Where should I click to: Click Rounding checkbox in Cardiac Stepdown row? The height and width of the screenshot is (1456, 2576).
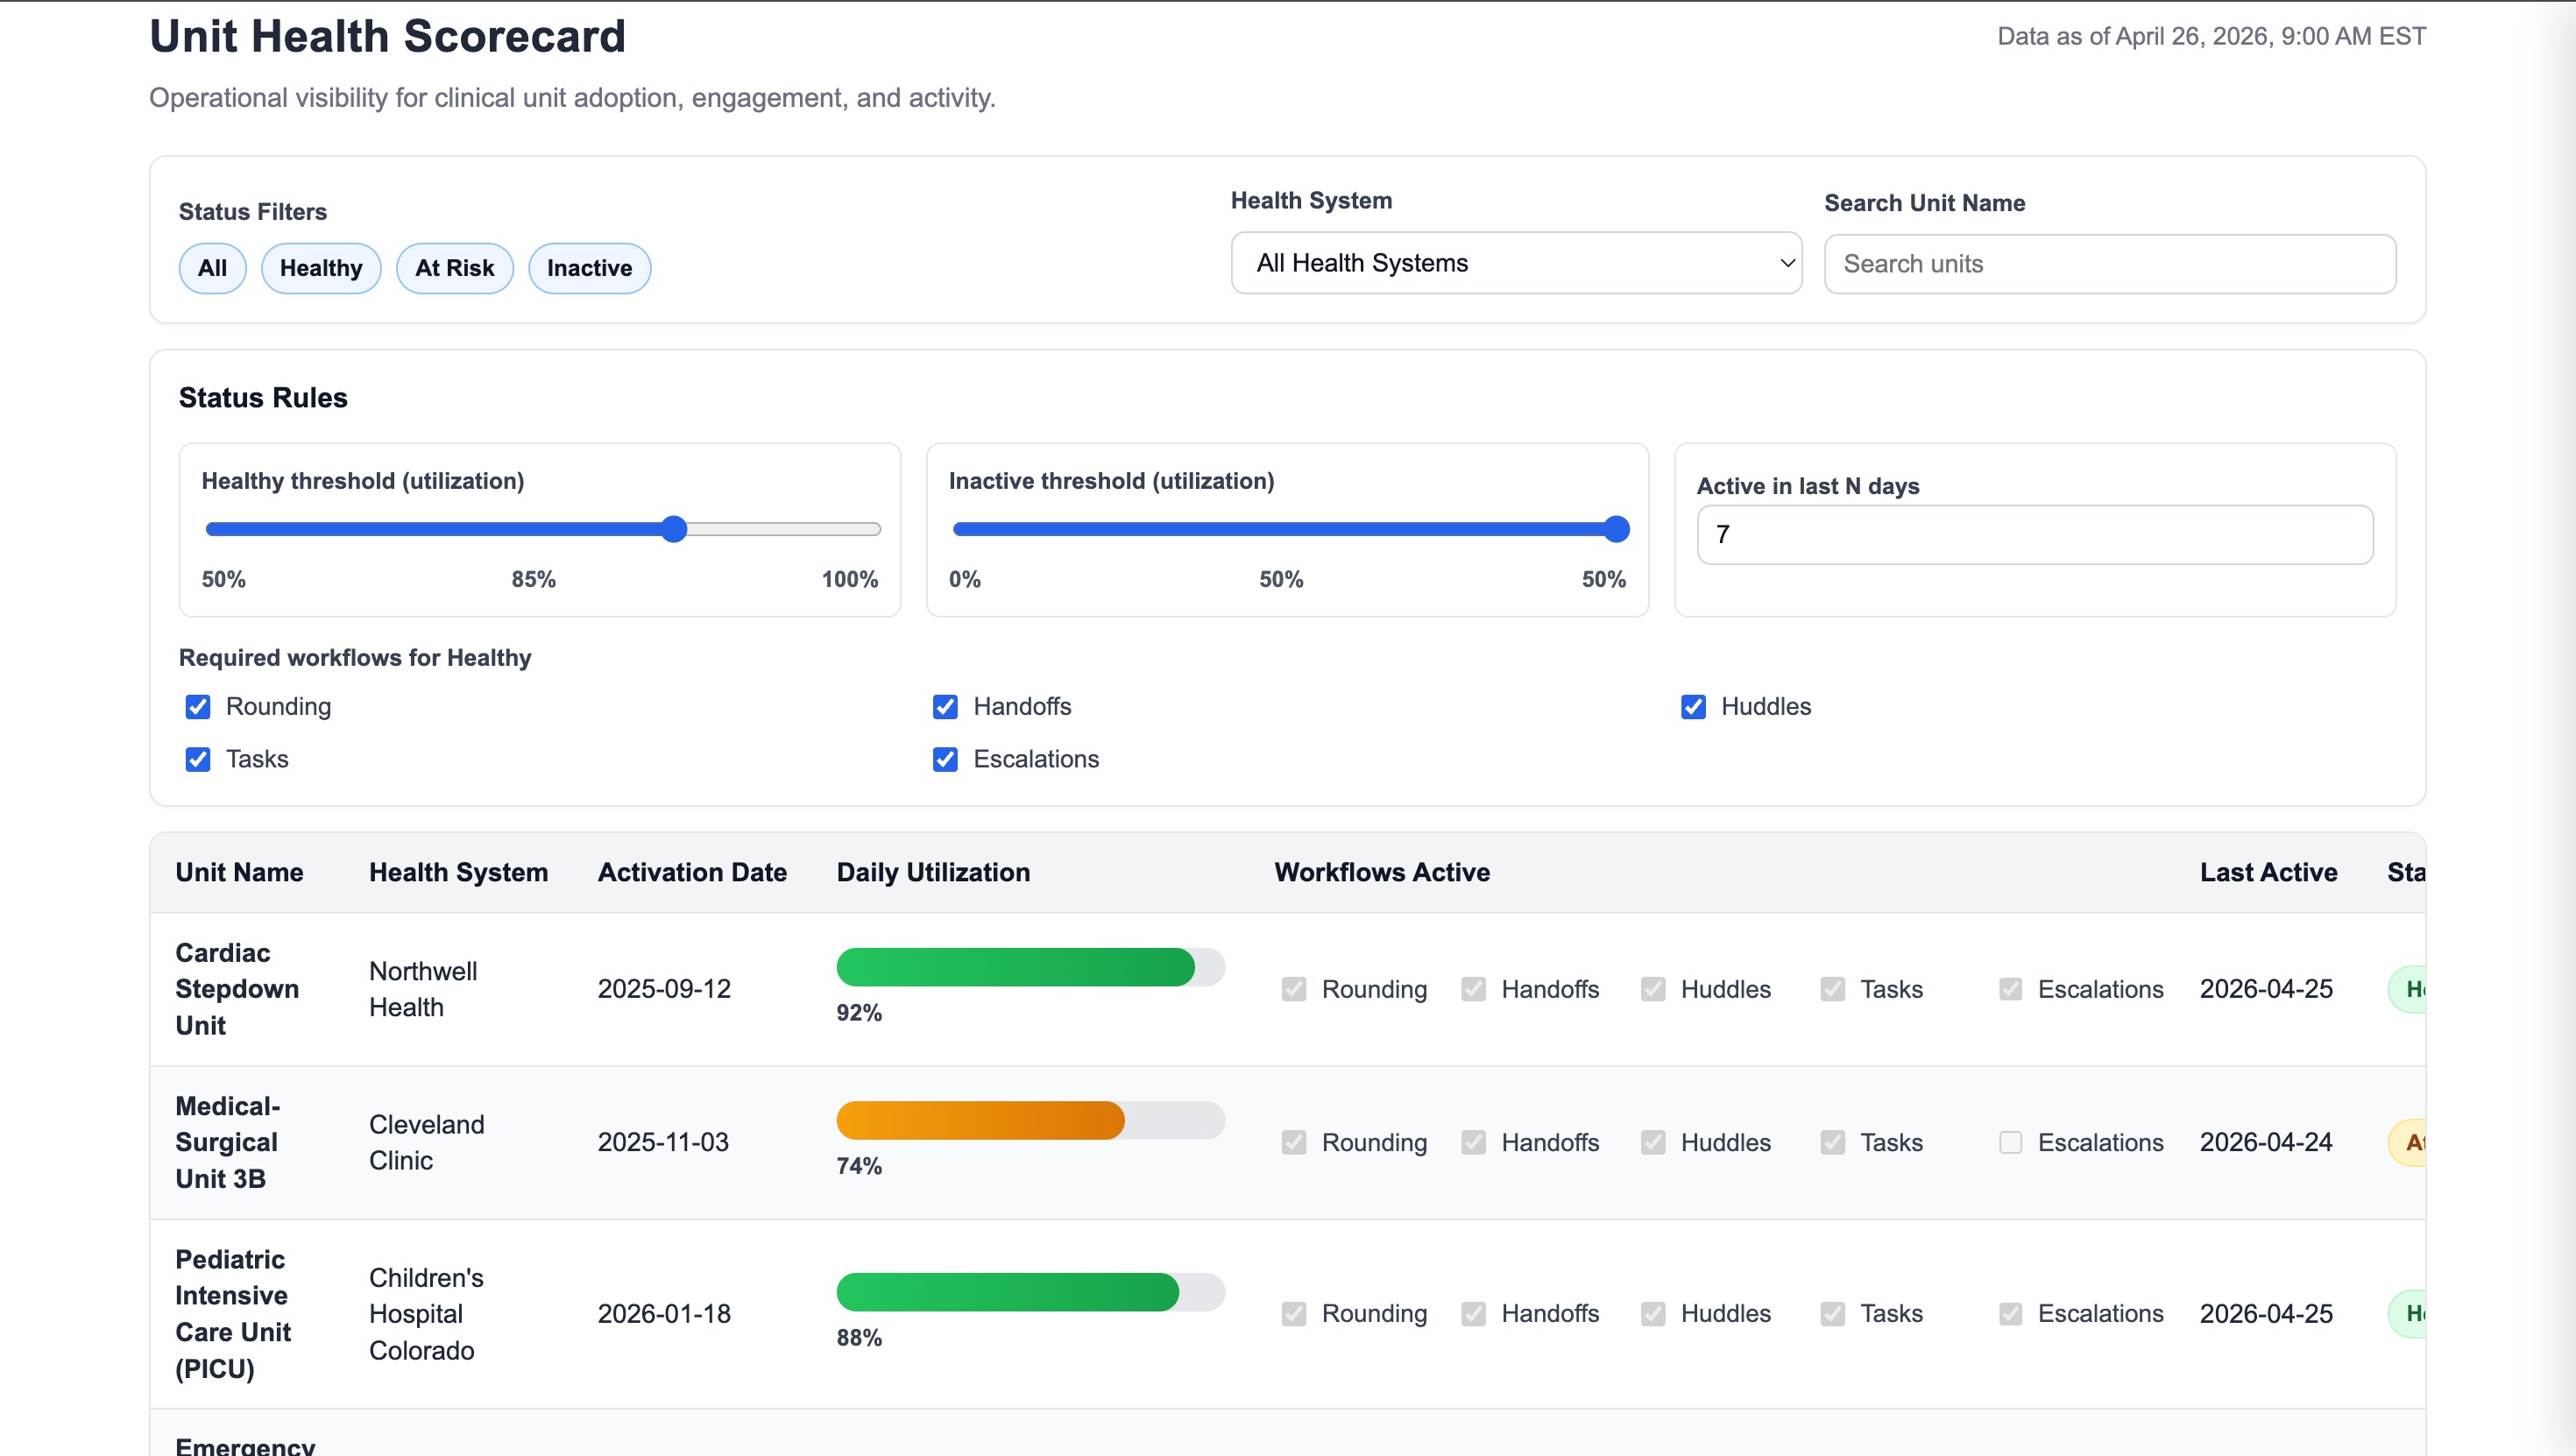(1294, 989)
